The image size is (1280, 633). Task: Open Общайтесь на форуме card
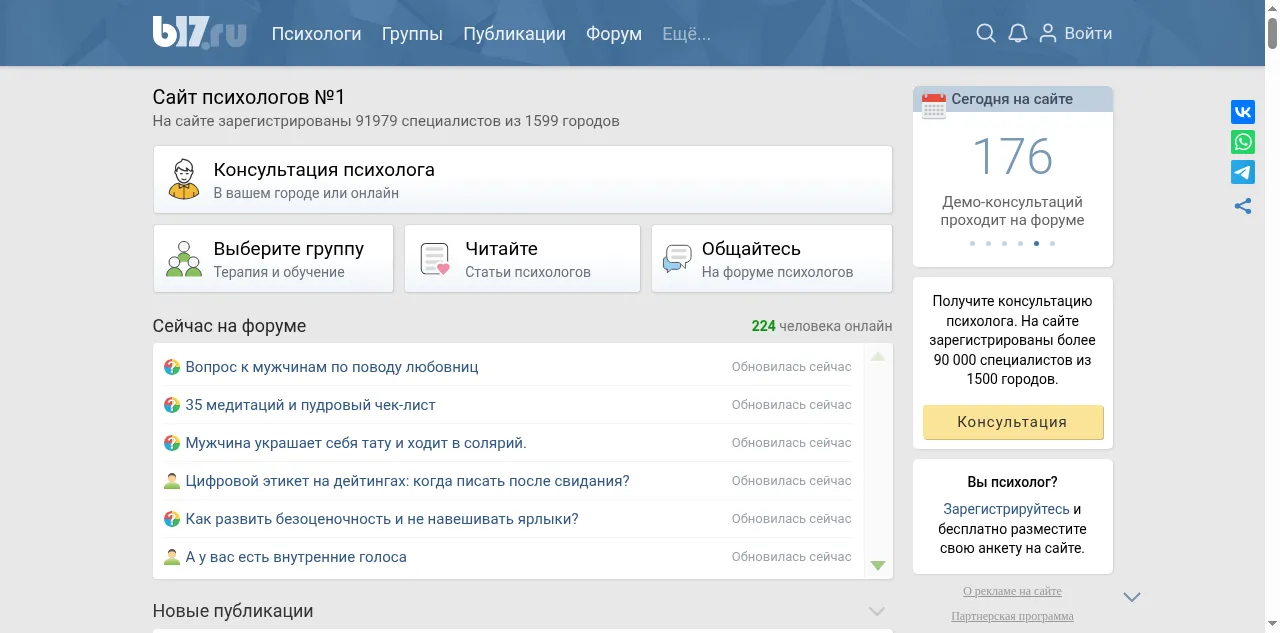pos(771,259)
